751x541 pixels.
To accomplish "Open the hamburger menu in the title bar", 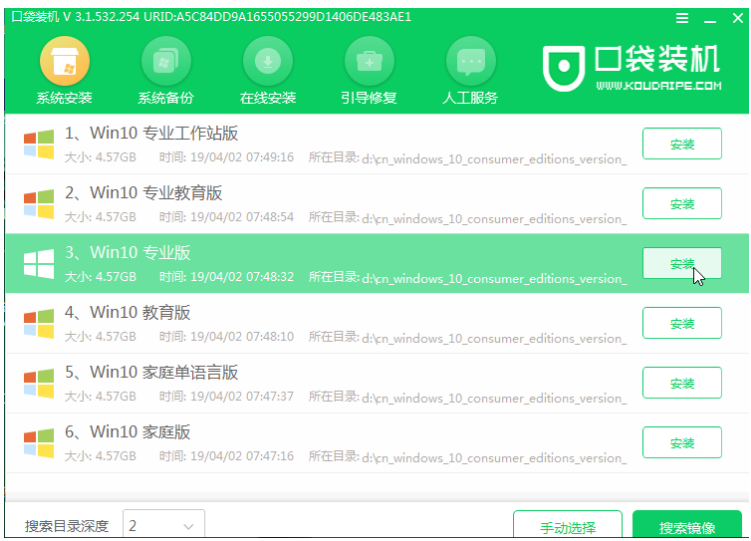I will pyautogui.click(x=682, y=18).
